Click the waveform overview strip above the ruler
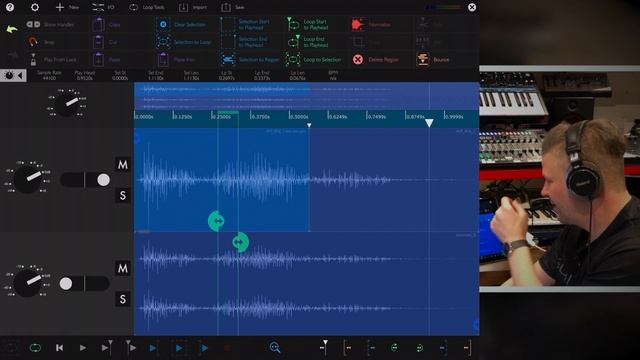The image size is (640, 360). (x=307, y=96)
